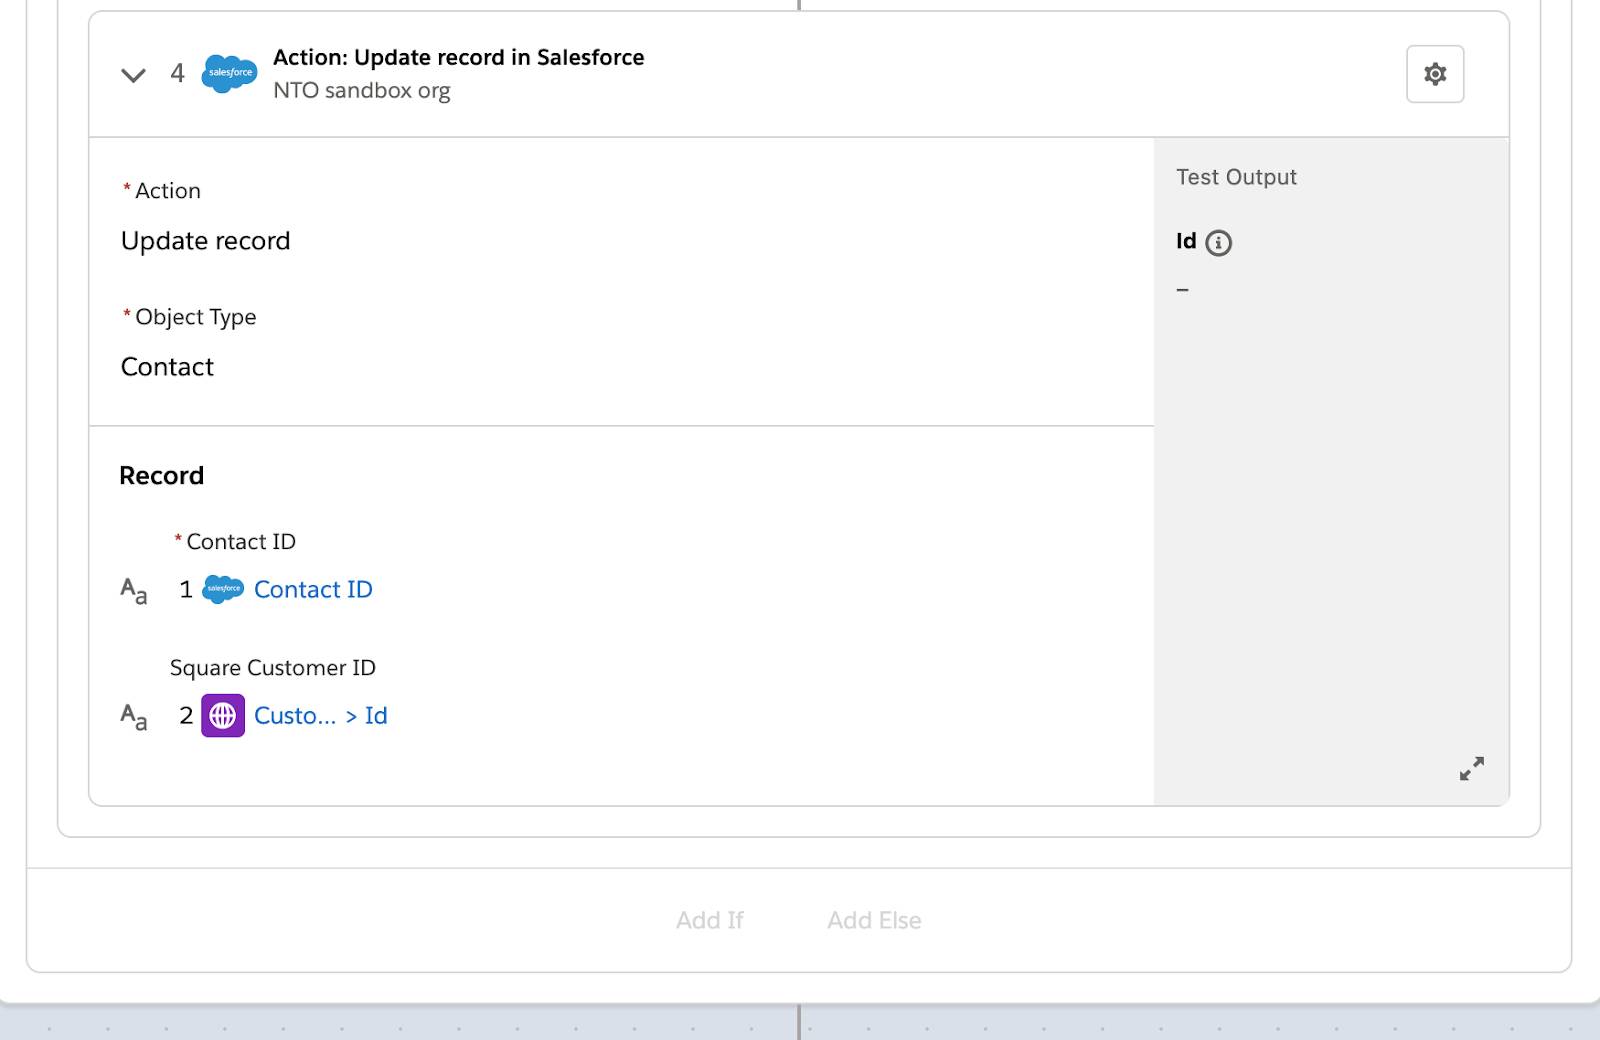Click the 'Record' section heading
This screenshot has width=1600, height=1040.
[161, 475]
